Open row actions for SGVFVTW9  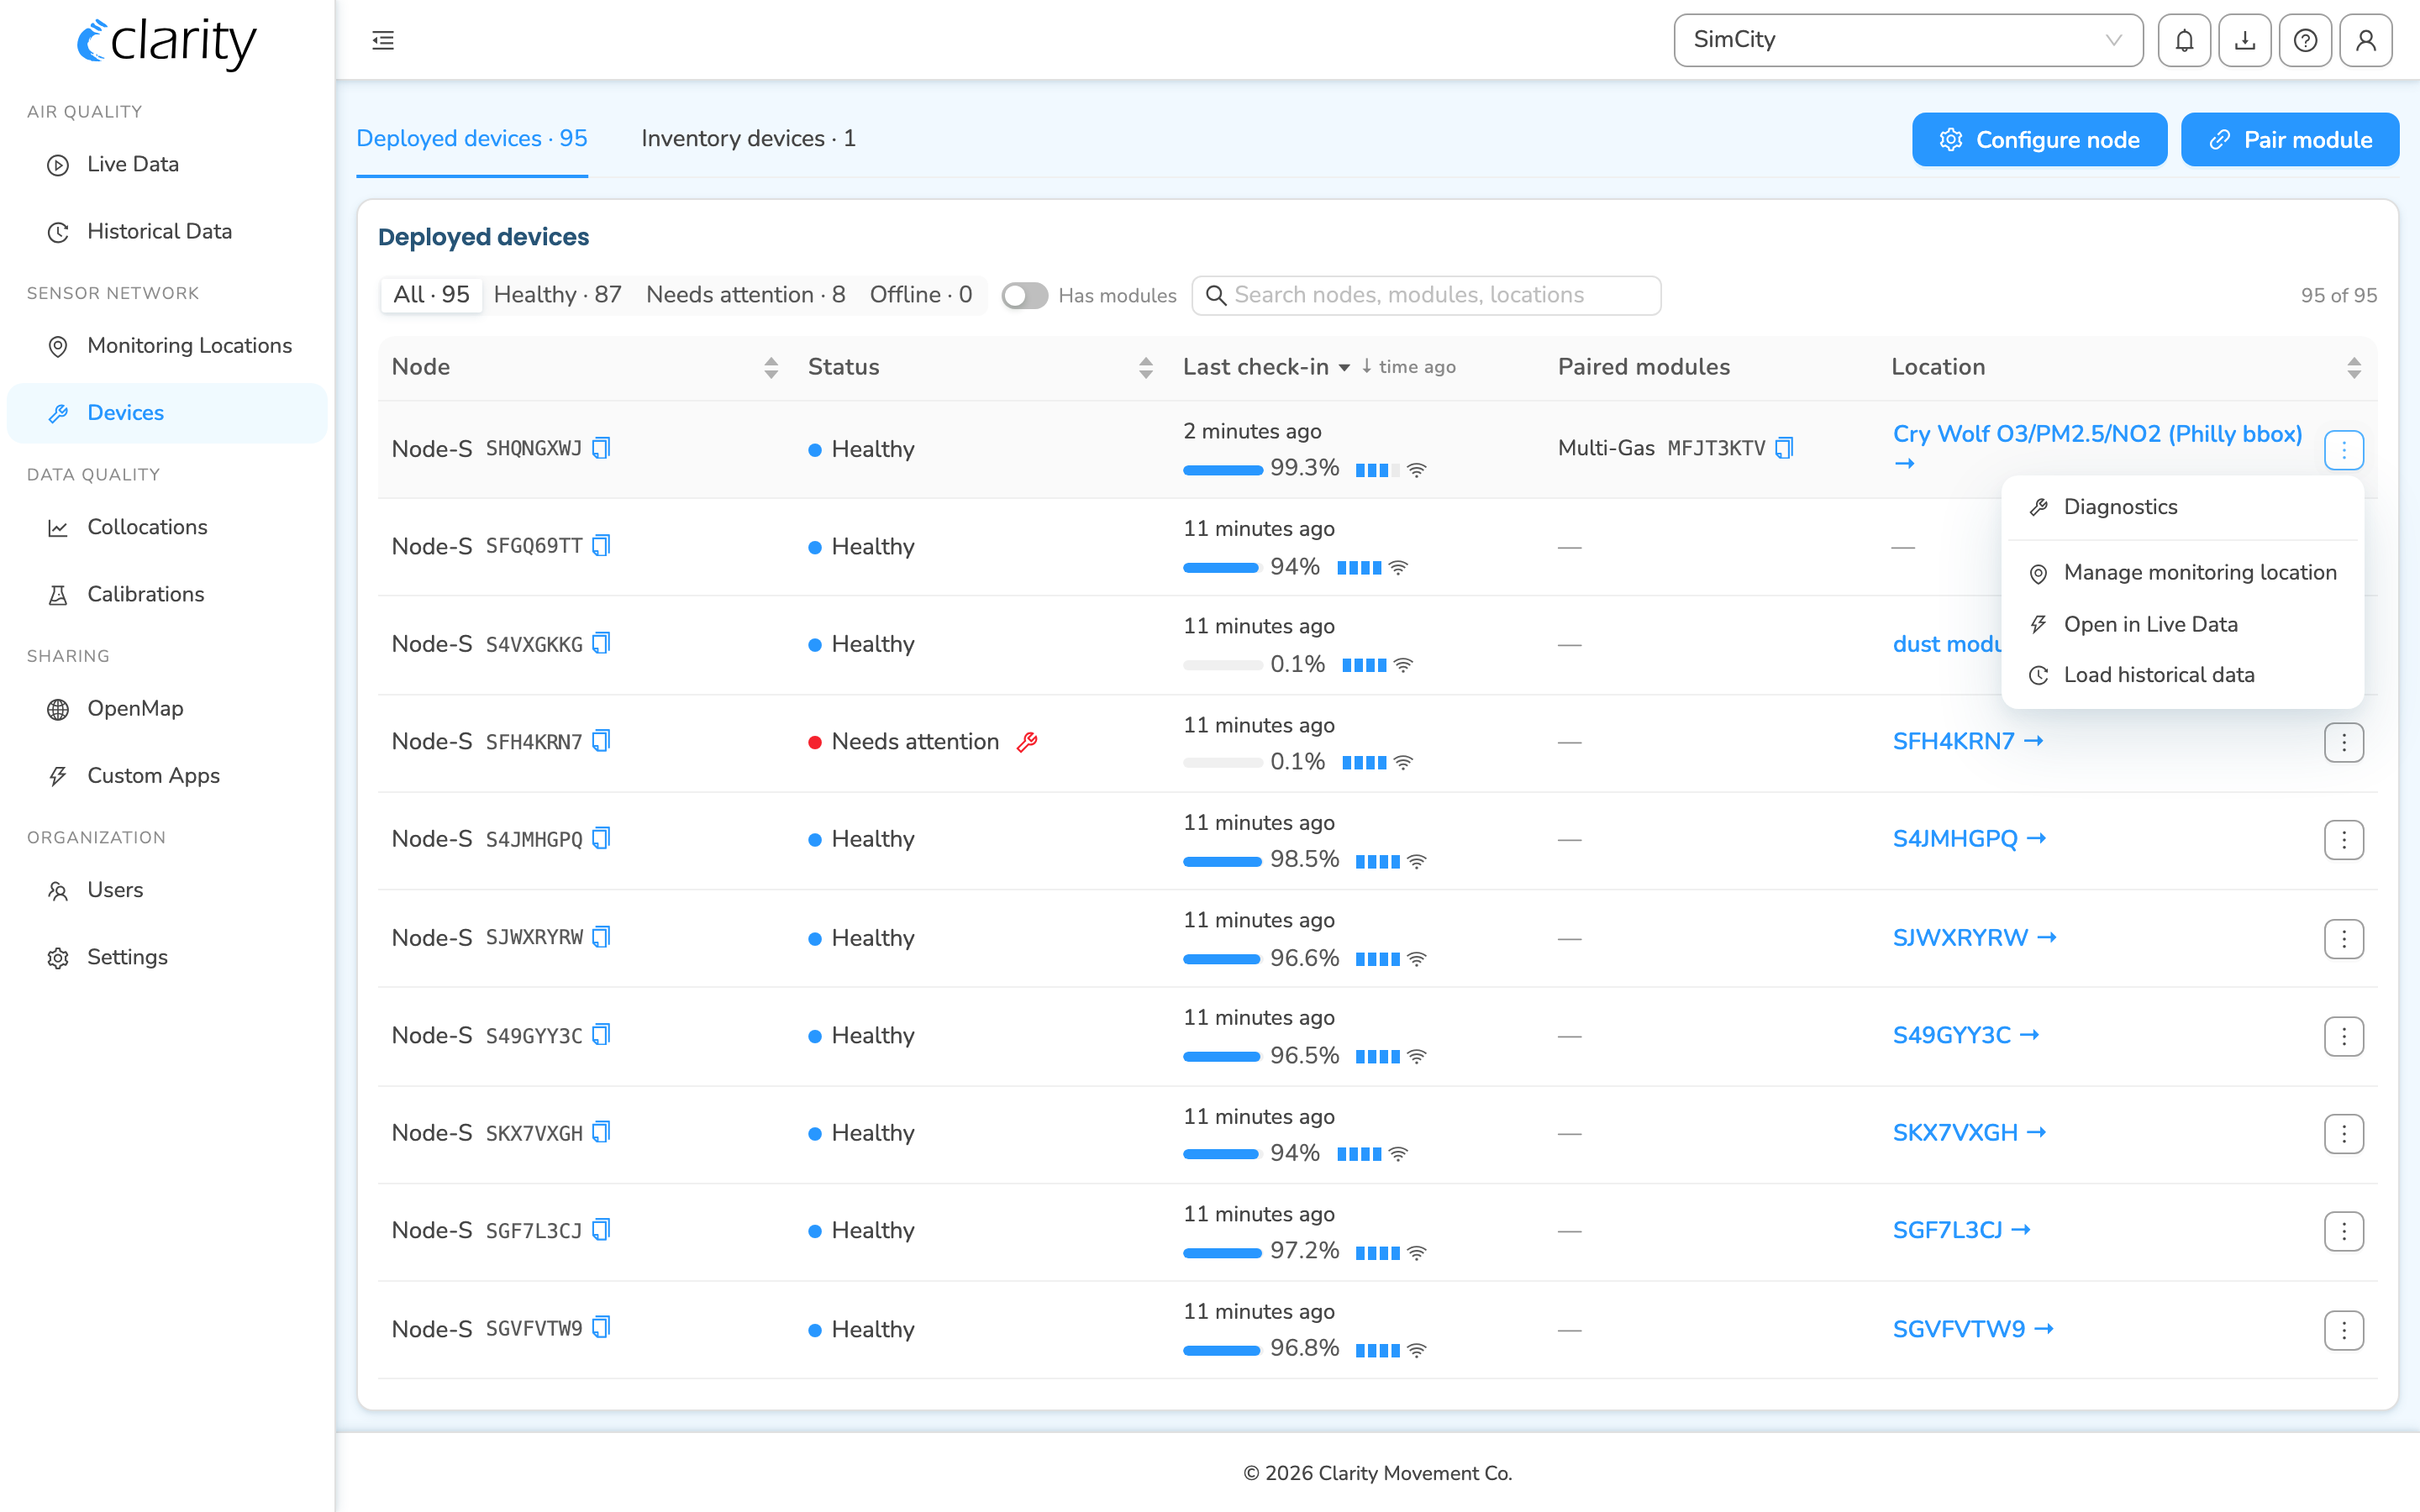tap(2344, 1330)
